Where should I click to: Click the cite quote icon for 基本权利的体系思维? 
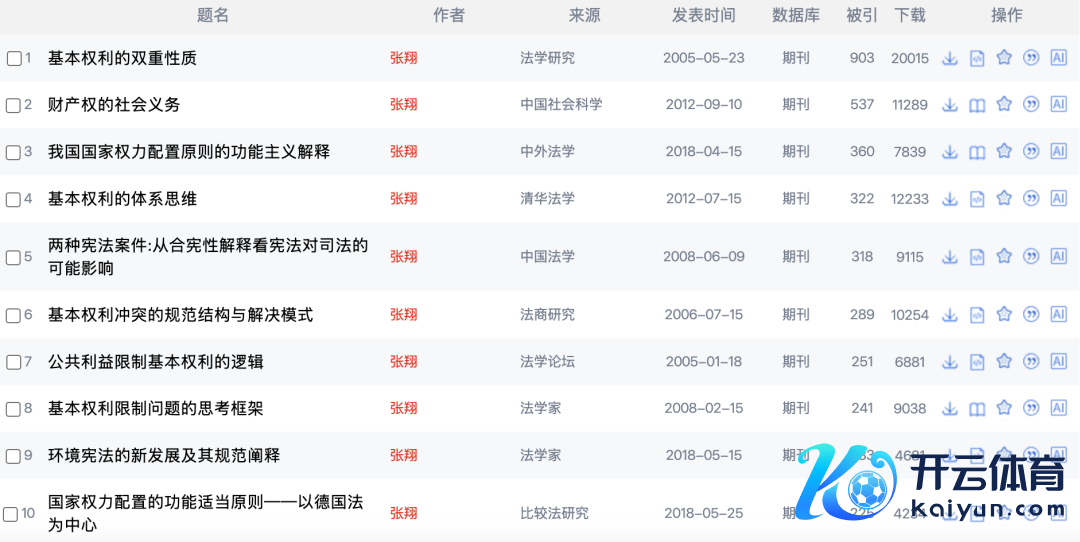(1031, 198)
